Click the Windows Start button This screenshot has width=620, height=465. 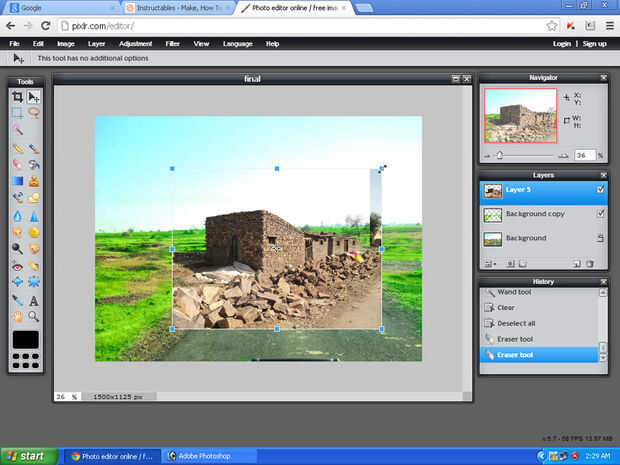click(29, 456)
